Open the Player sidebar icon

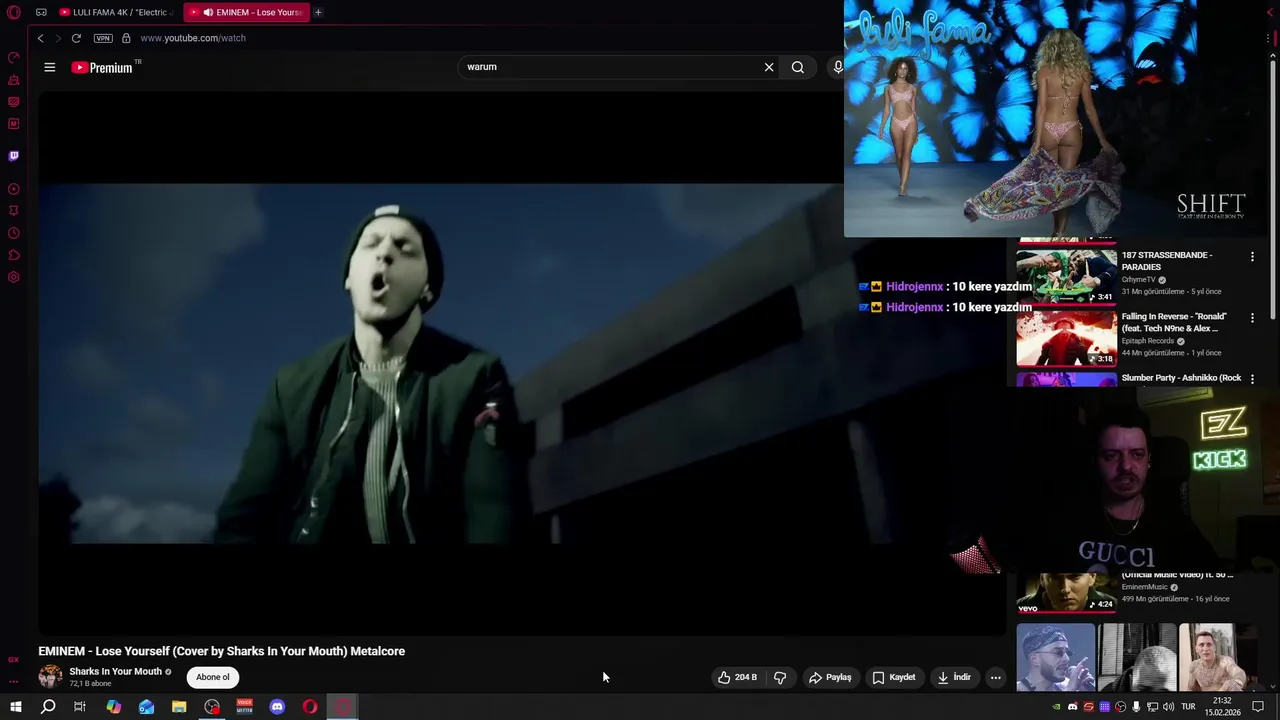point(14,189)
